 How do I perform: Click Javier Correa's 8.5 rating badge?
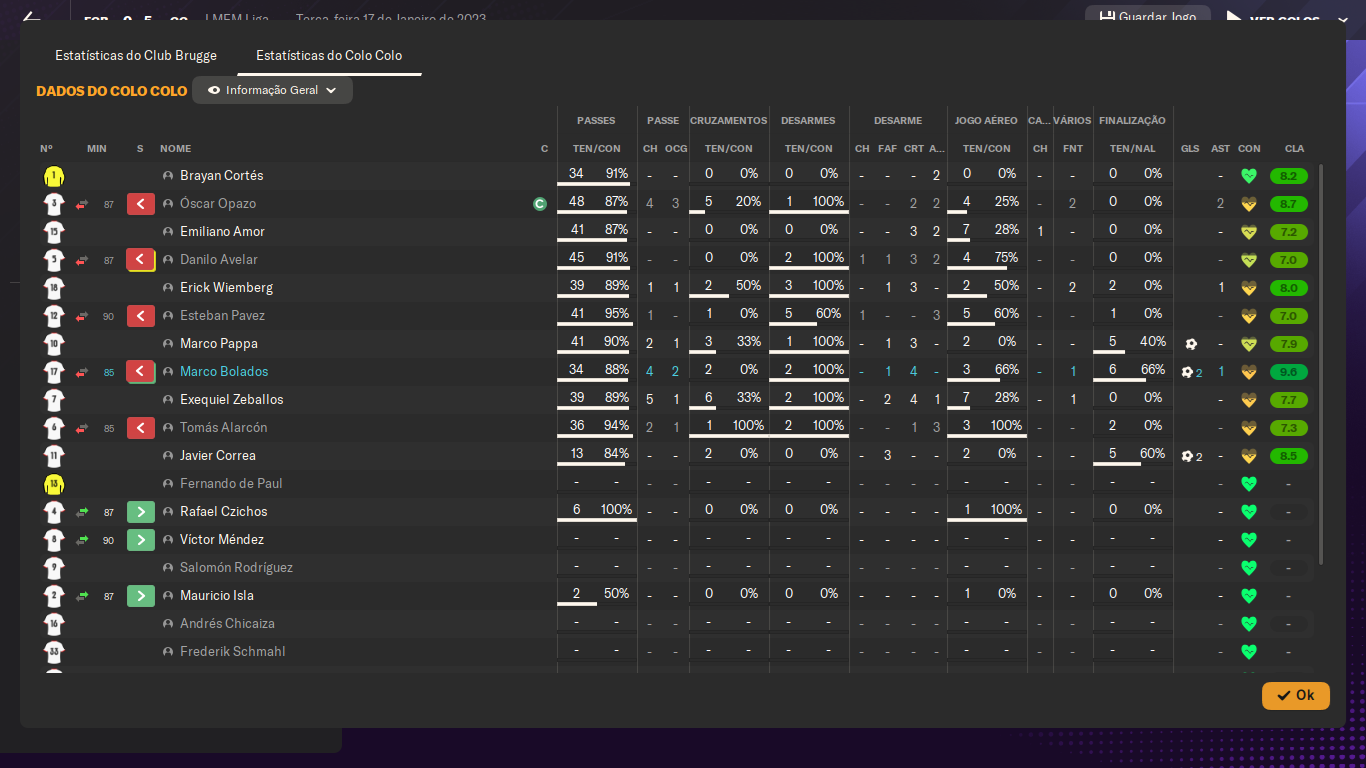coord(1288,456)
